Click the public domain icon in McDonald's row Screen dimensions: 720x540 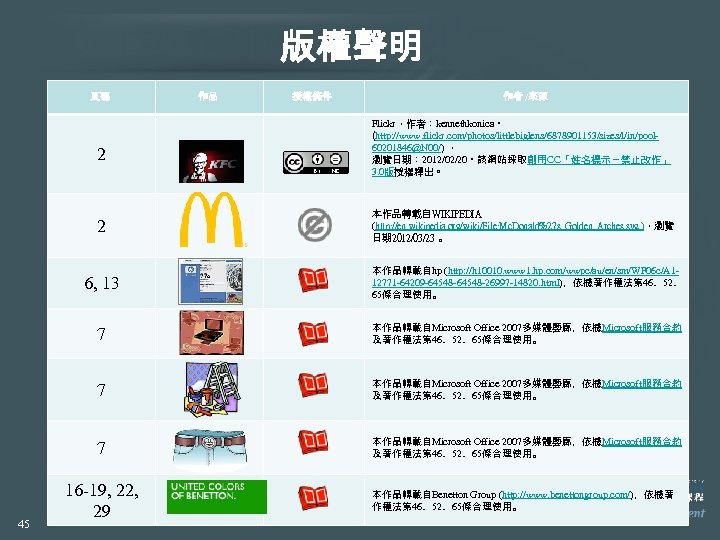coord(315,225)
